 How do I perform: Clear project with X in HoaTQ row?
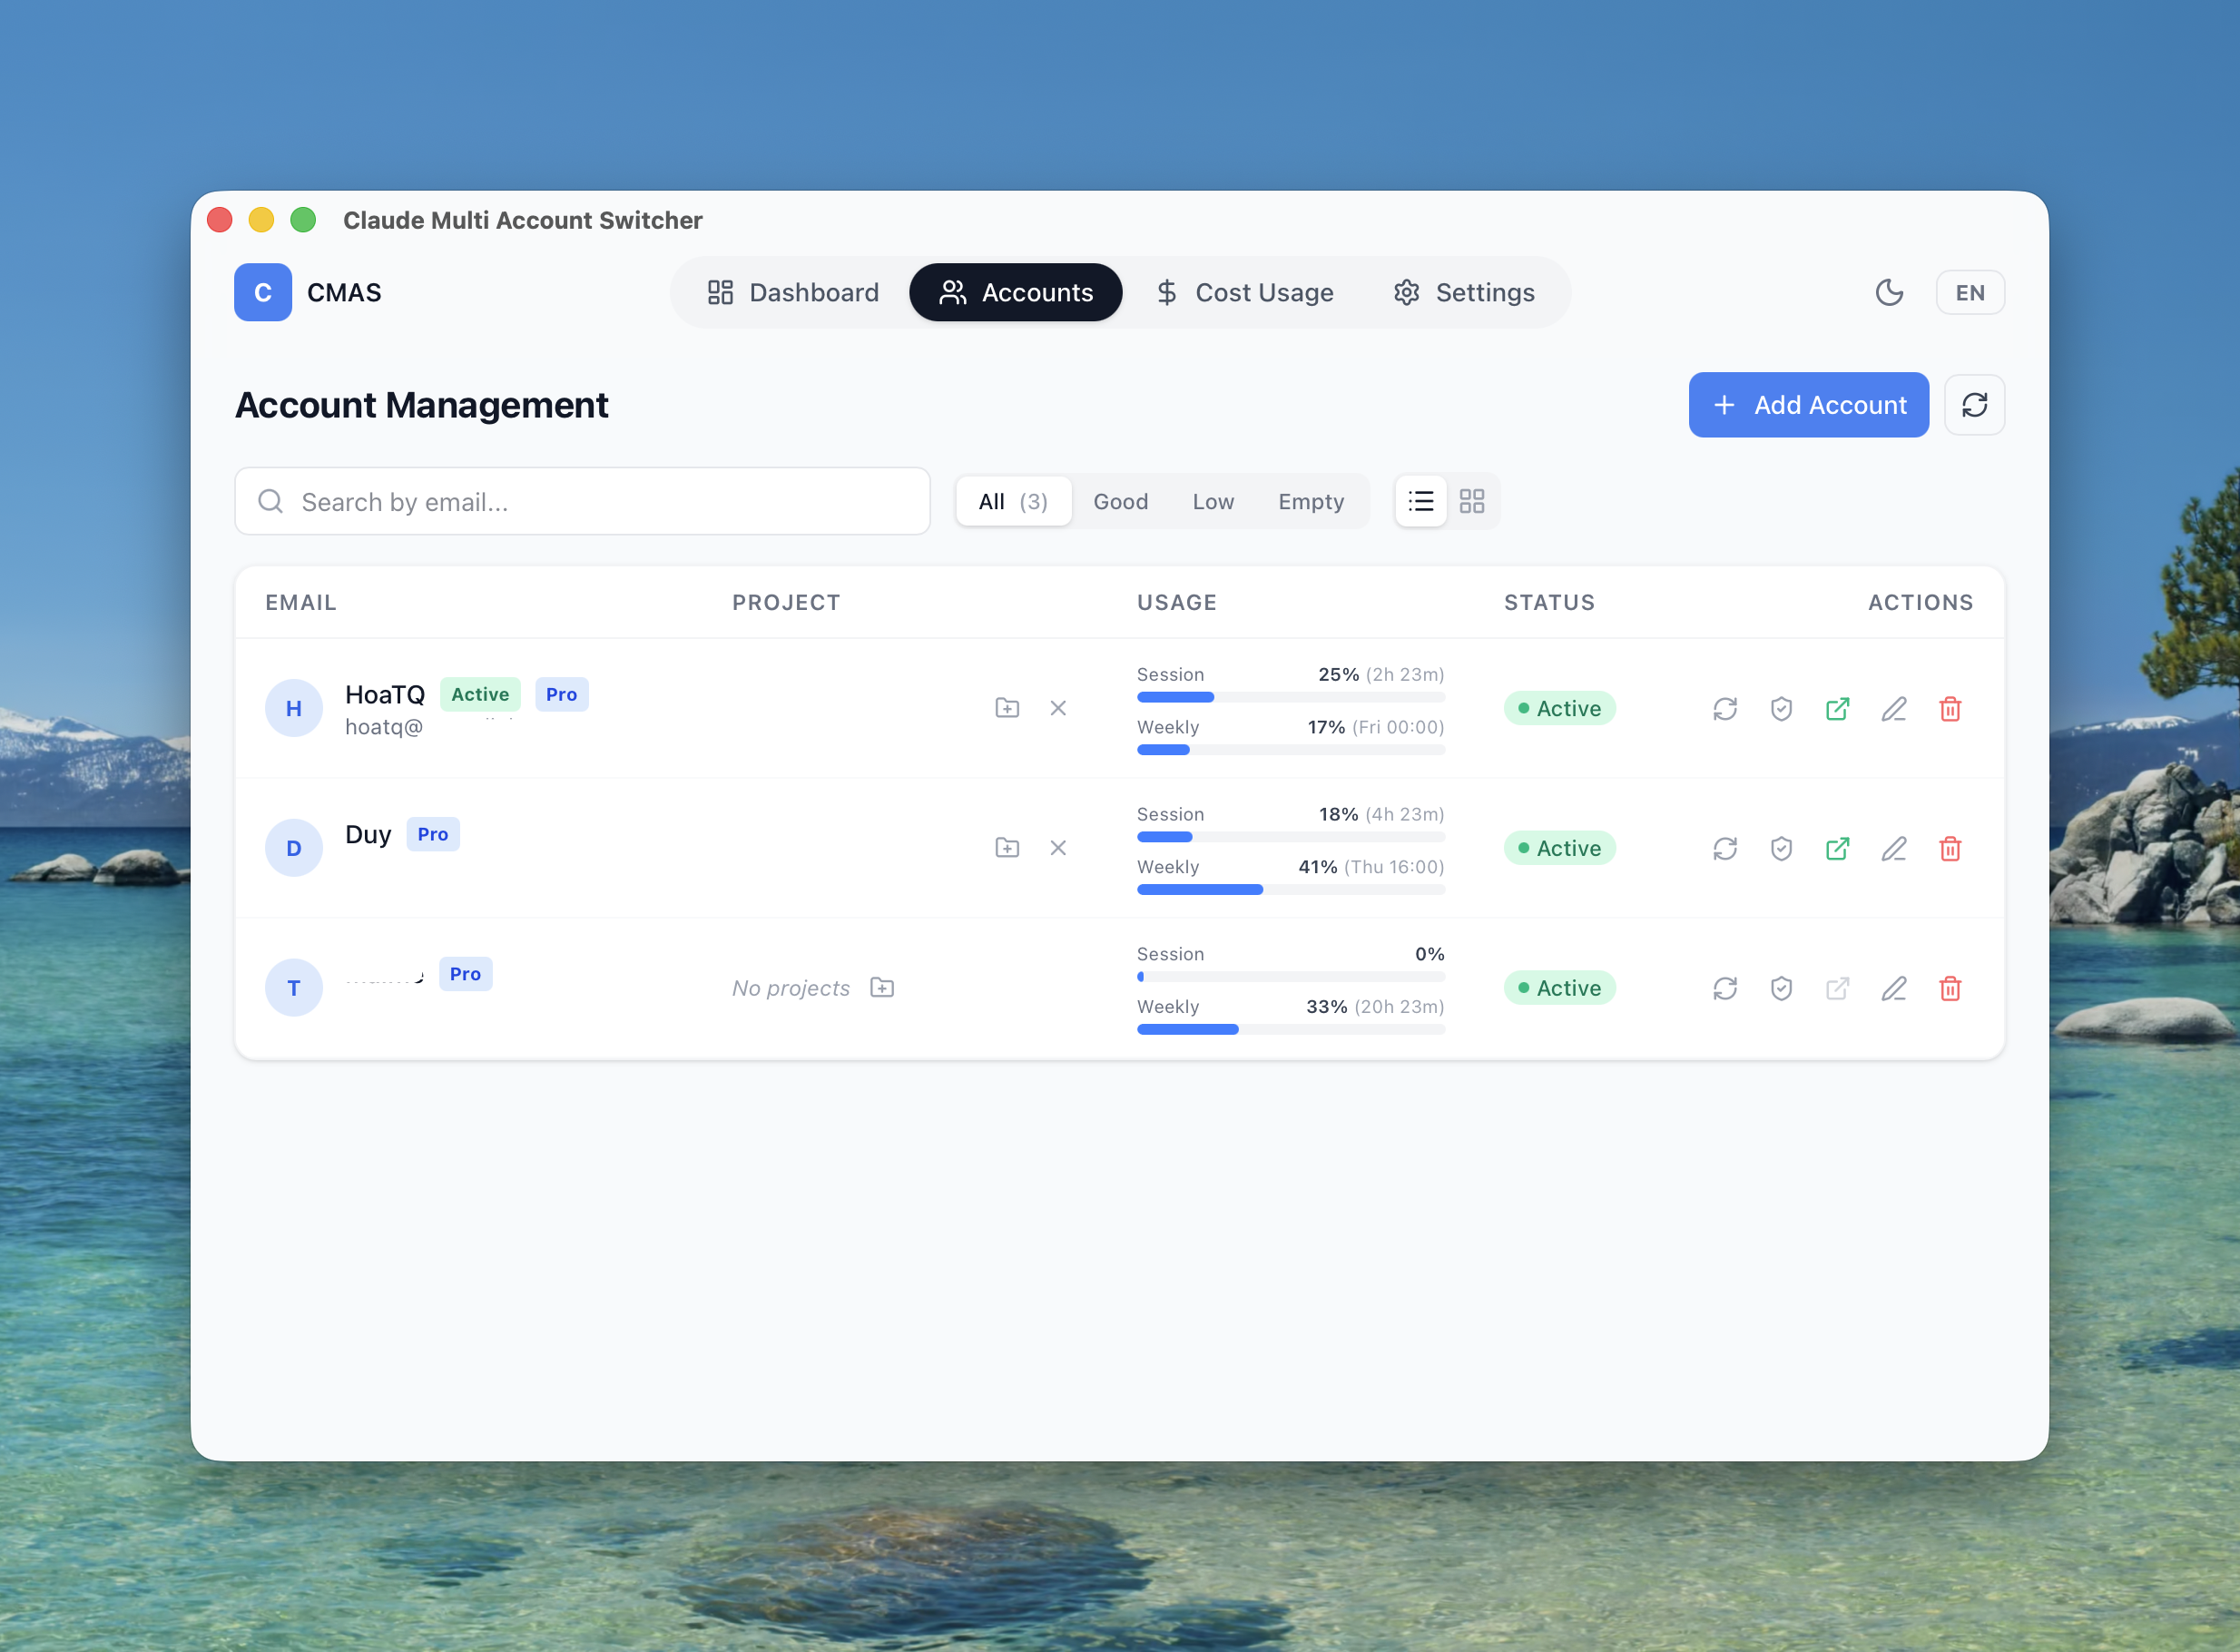tap(1058, 708)
